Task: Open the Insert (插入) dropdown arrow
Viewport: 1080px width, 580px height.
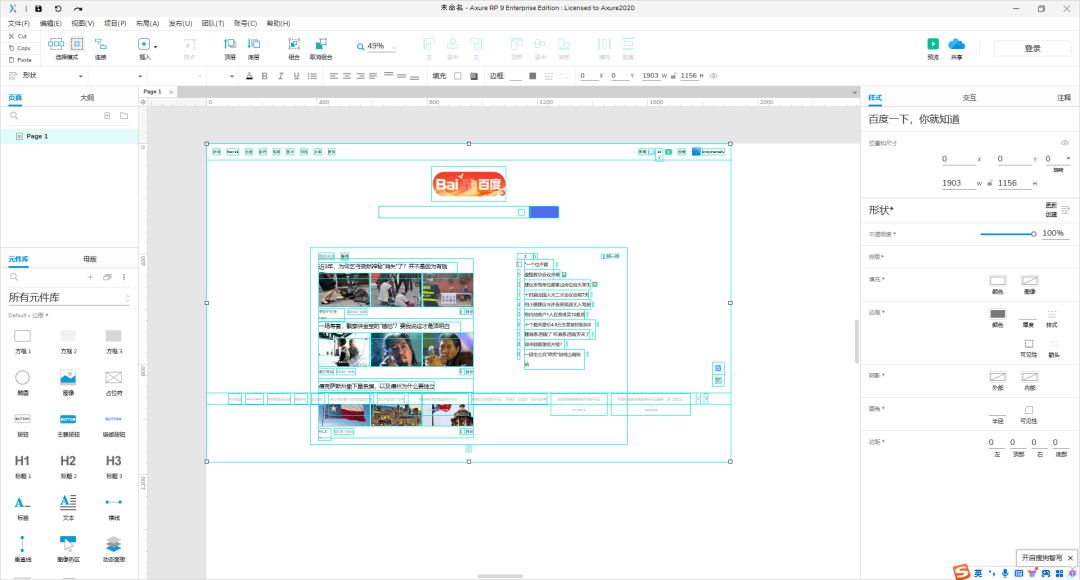Action: pyautogui.click(x=156, y=46)
